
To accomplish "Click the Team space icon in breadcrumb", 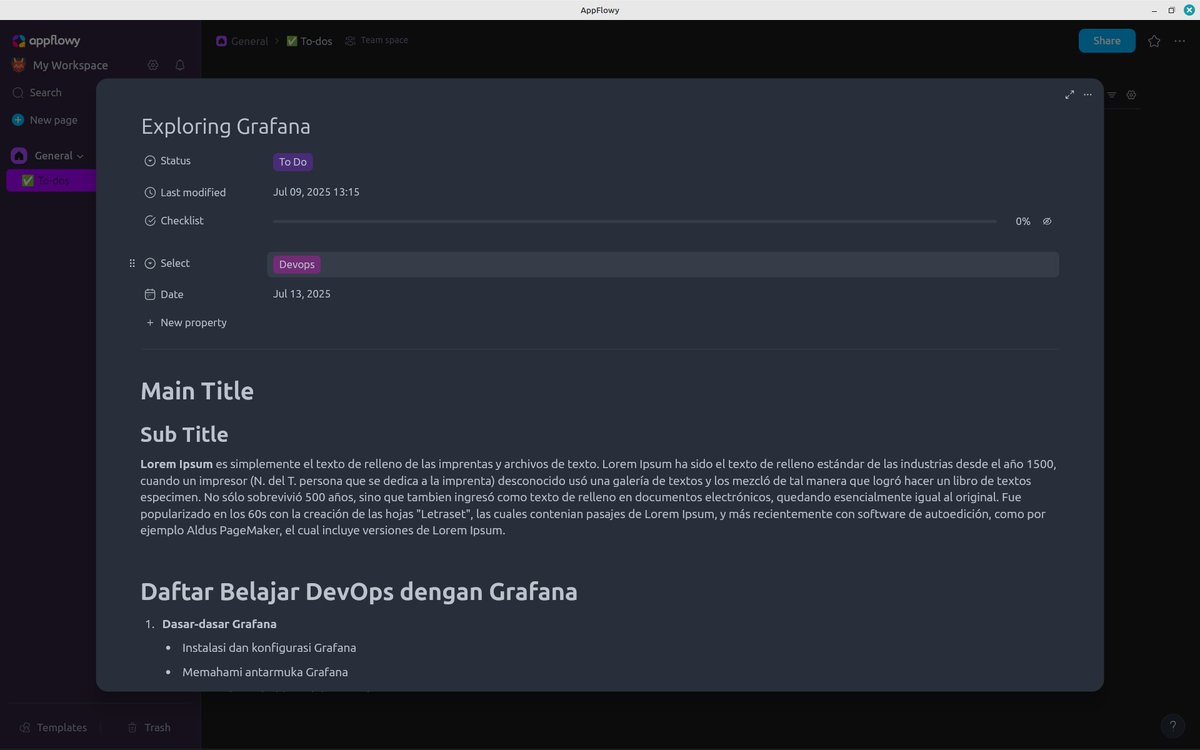I will (x=350, y=41).
